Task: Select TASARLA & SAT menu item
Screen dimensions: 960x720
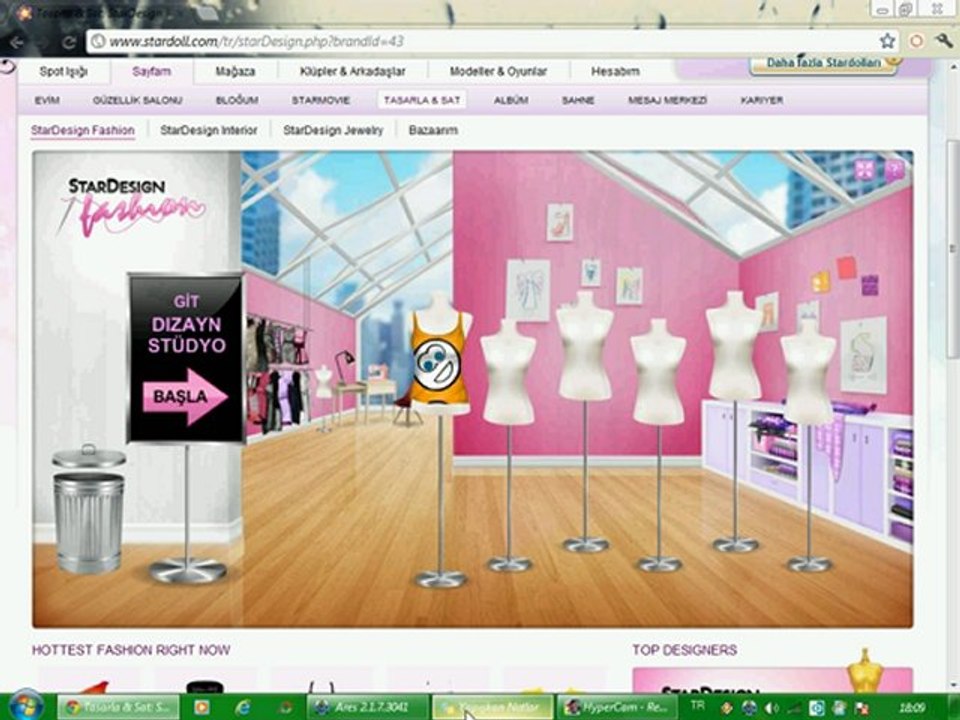Action: tap(422, 100)
